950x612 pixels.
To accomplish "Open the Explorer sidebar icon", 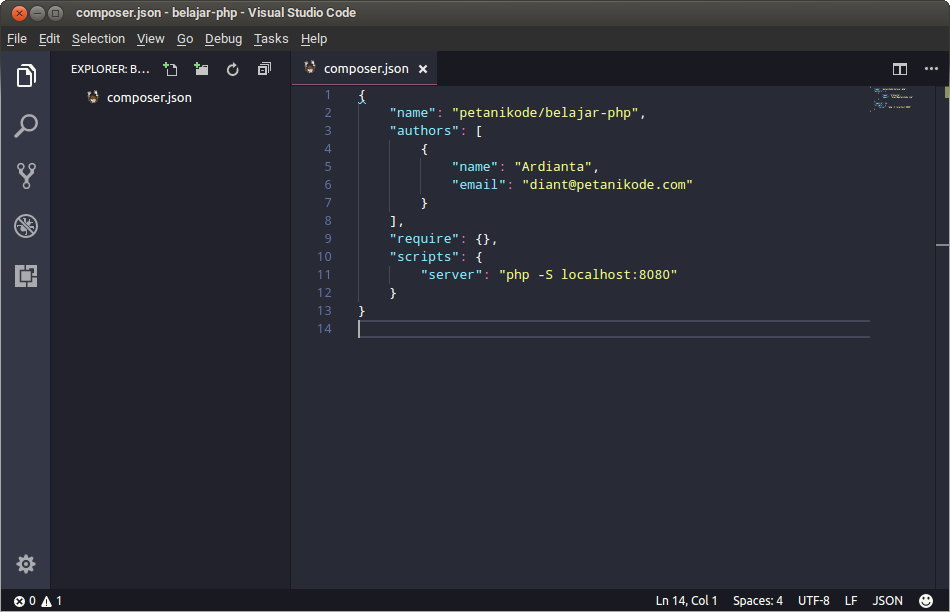I will tap(25, 75).
